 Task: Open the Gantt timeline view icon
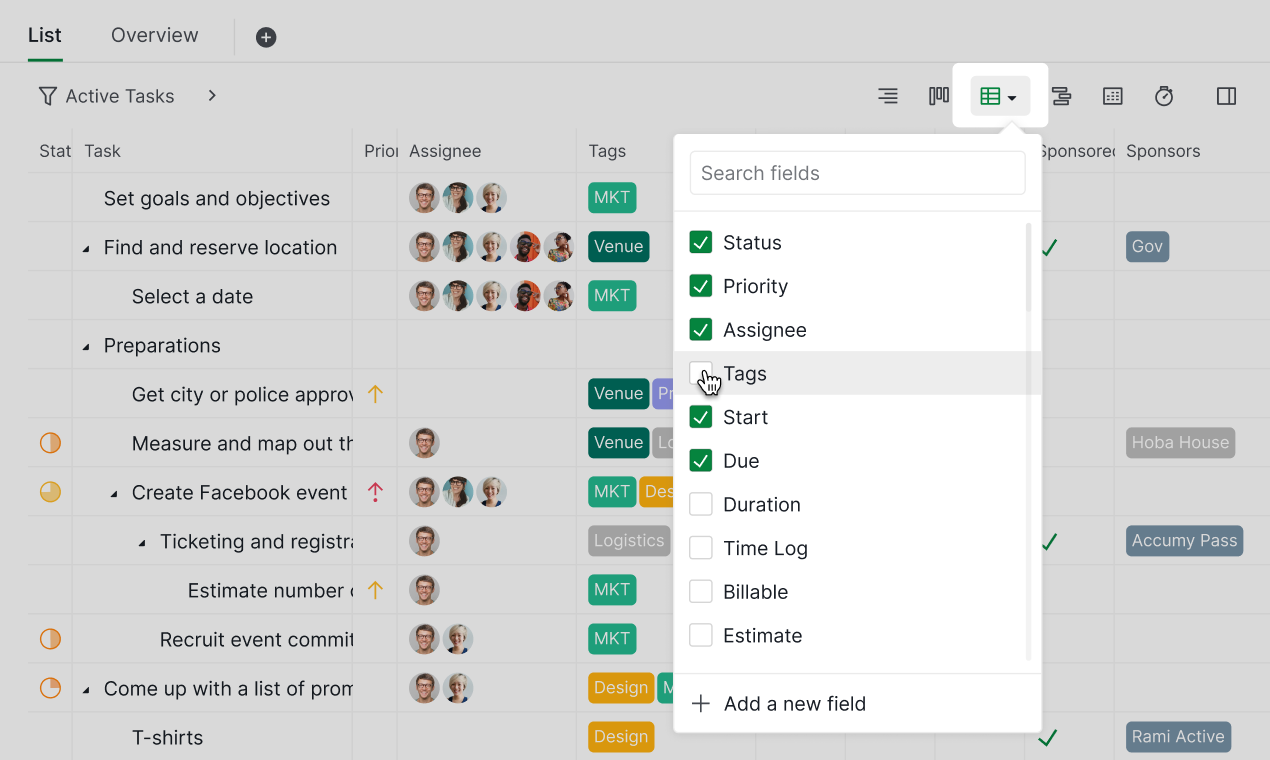pyautogui.click(x=1061, y=96)
